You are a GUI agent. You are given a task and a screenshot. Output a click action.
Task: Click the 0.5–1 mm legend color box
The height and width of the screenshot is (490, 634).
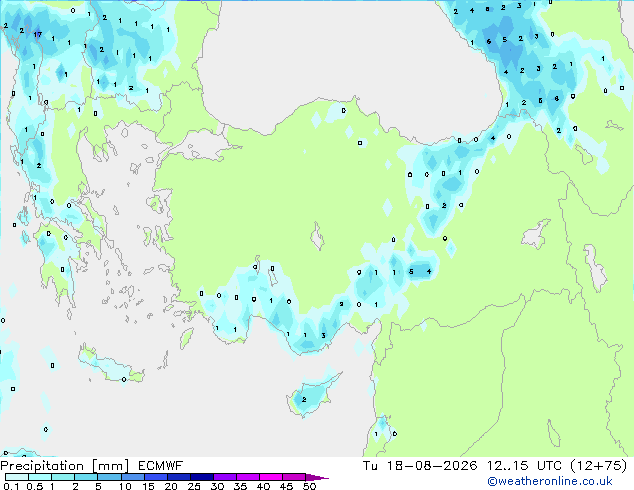(x=40, y=477)
